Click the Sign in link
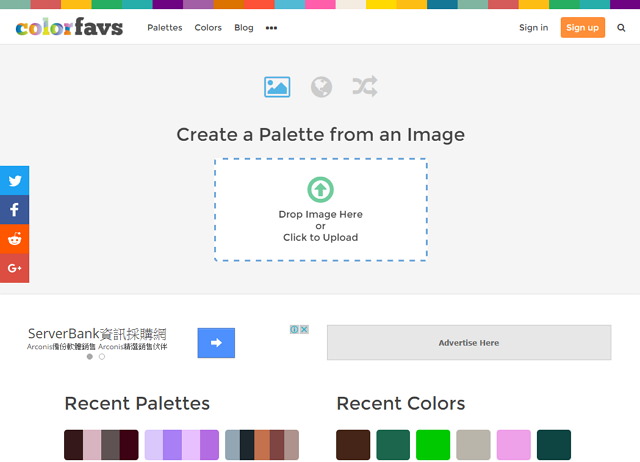The height and width of the screenshot is (462, 640). 533,28
